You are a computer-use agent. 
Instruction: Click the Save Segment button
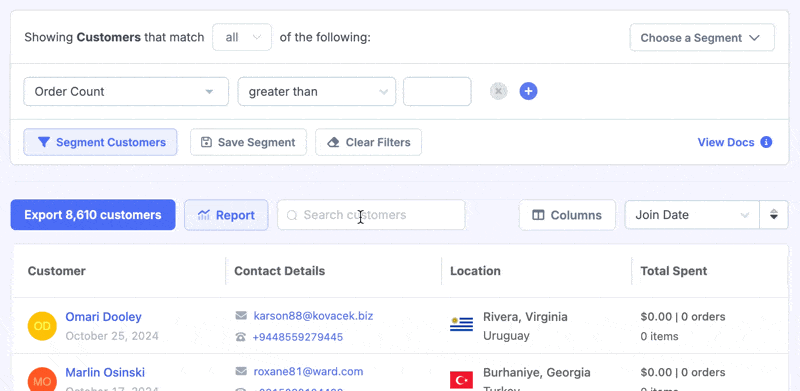(x=248, y=142)
